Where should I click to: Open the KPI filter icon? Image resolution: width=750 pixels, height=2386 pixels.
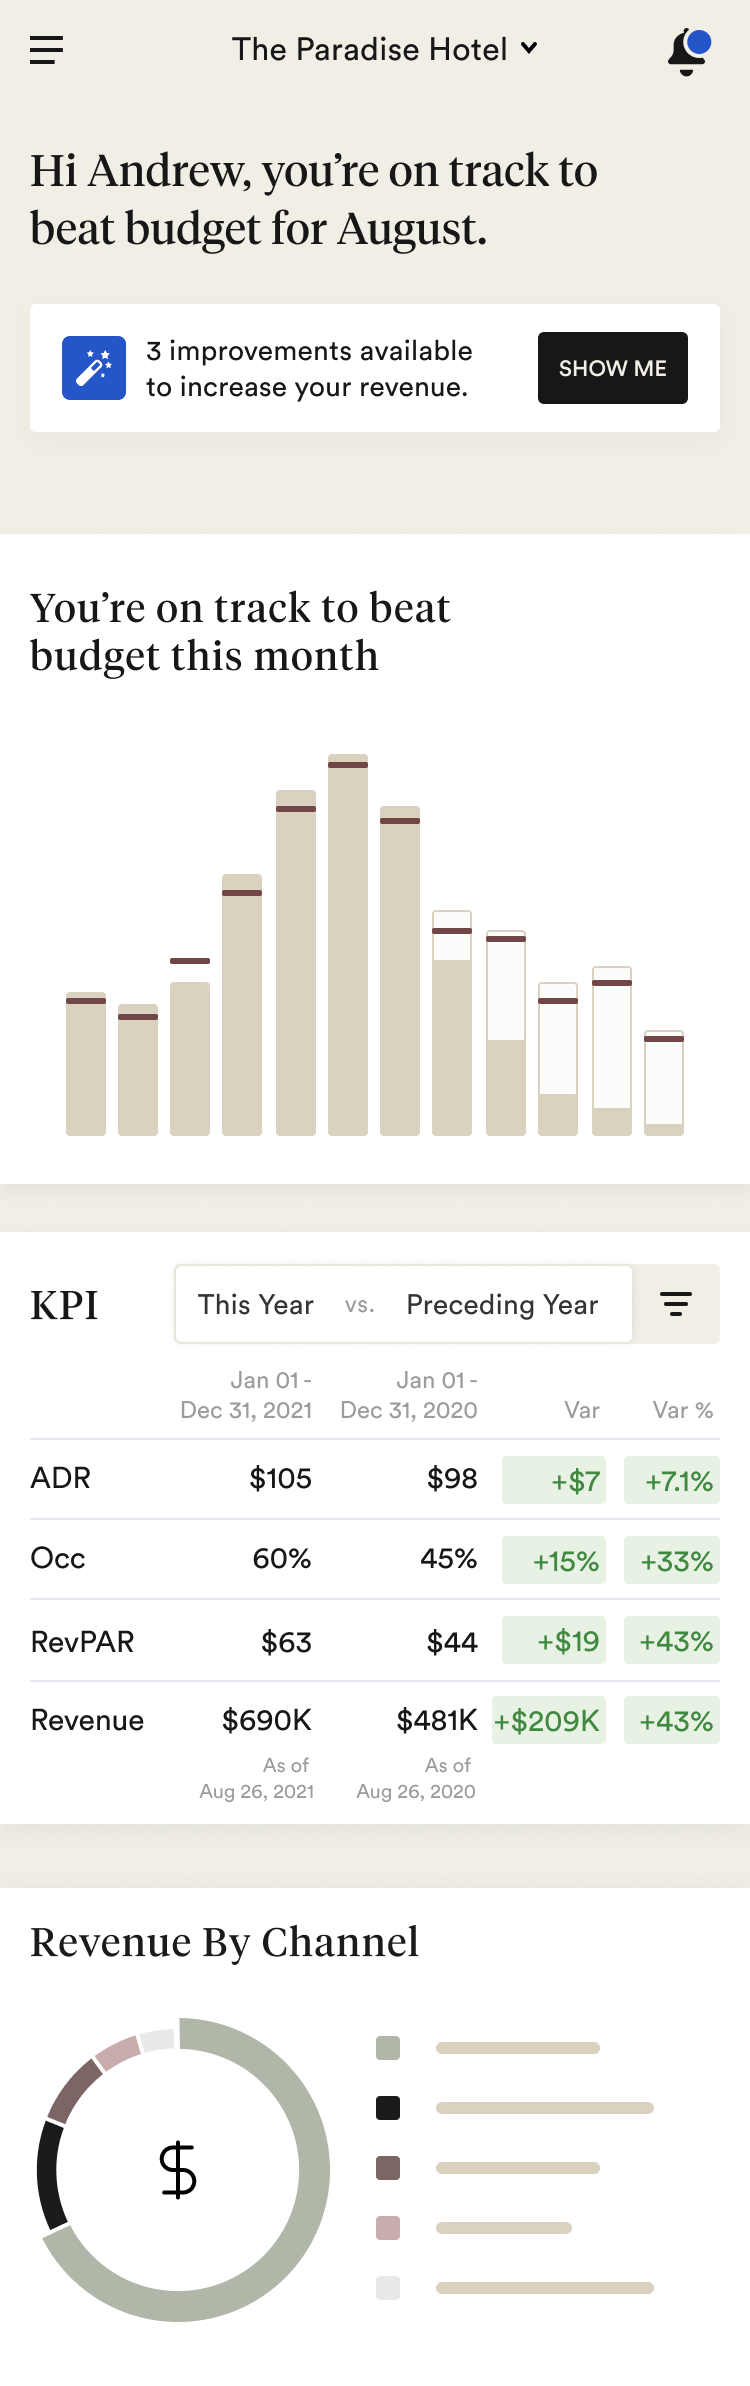point(676,1304)
